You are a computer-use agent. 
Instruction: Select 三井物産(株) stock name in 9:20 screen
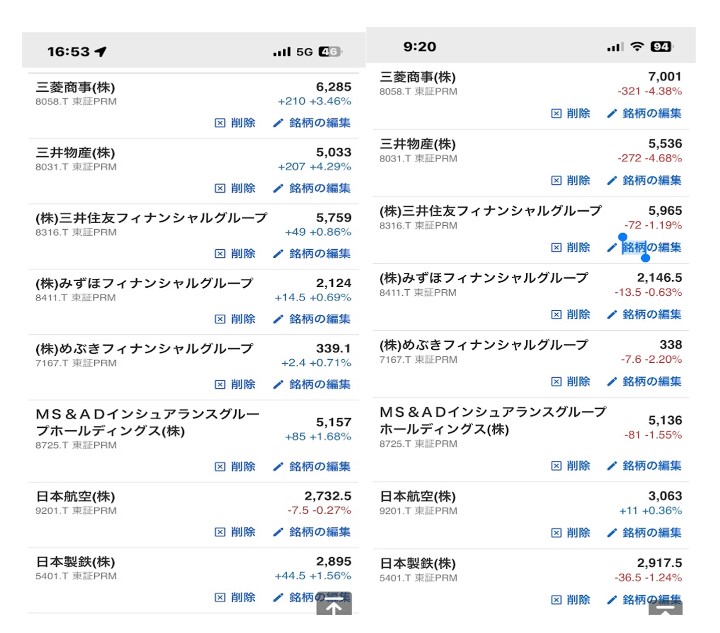pos(418,144)
